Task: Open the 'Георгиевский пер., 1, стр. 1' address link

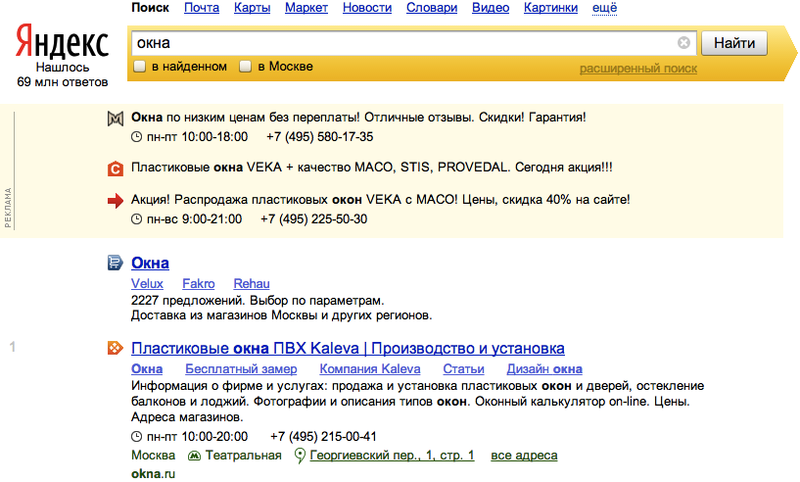Action: [392, 455]
